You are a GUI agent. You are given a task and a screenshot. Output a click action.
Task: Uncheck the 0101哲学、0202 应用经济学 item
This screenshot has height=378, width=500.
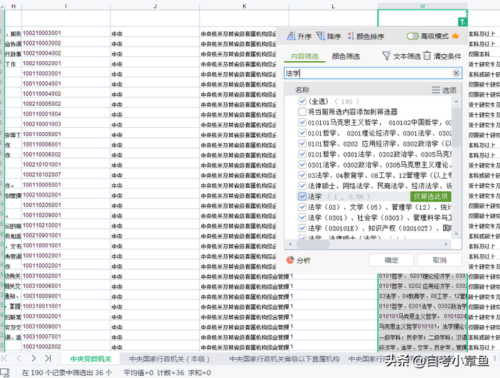pyautogui.click(x=302, y=144)
